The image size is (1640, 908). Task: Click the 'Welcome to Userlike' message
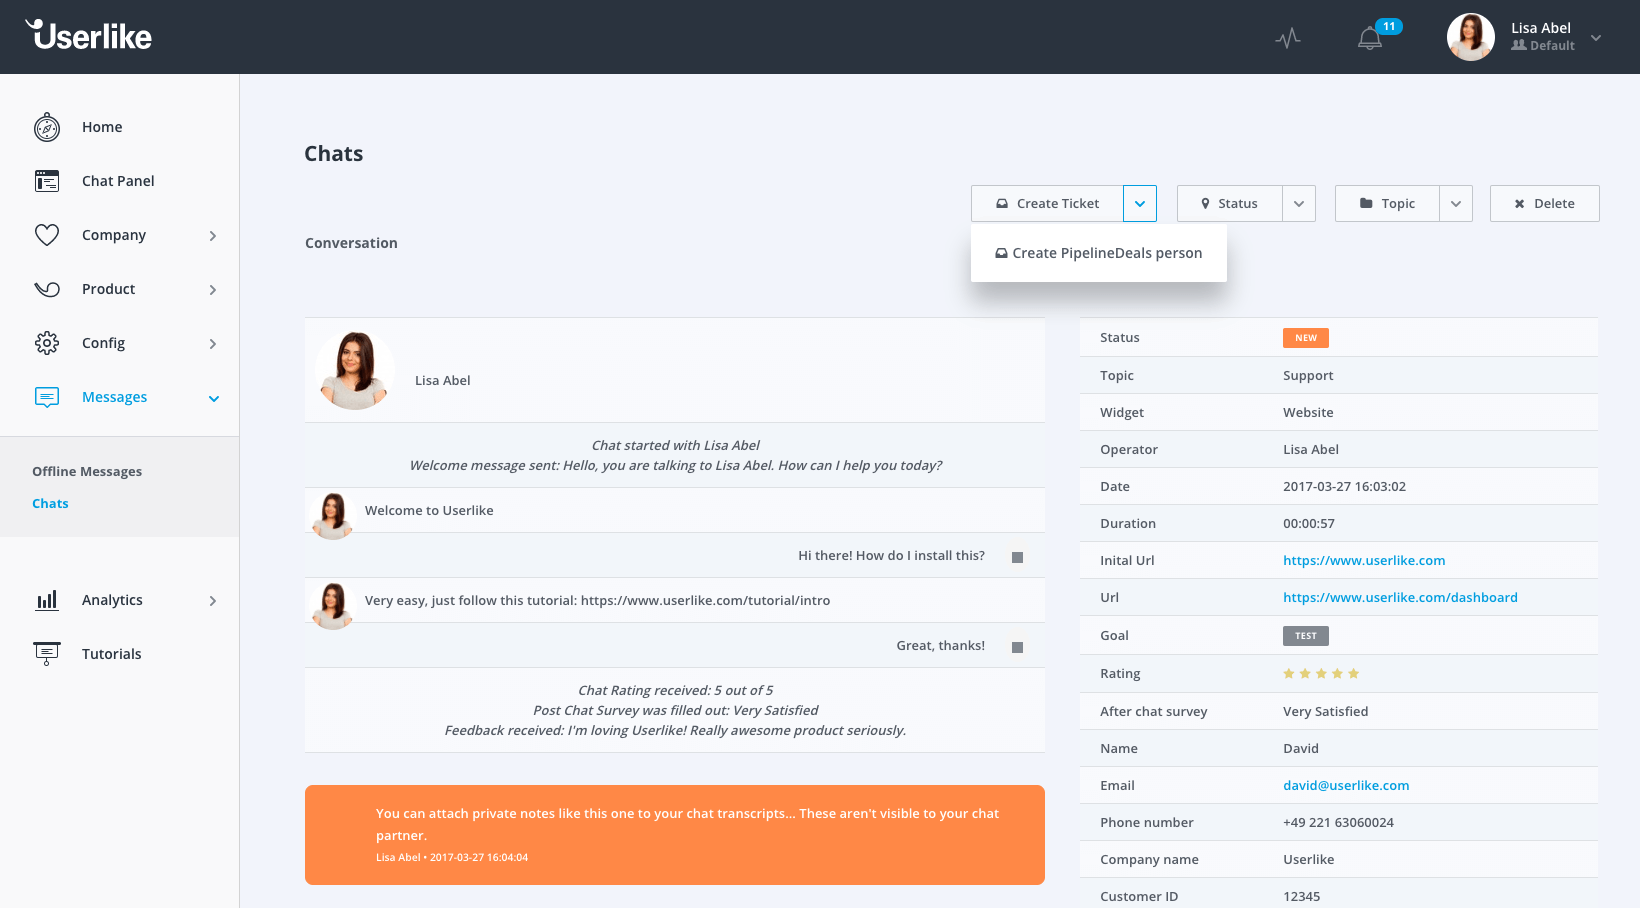[429, 510]
